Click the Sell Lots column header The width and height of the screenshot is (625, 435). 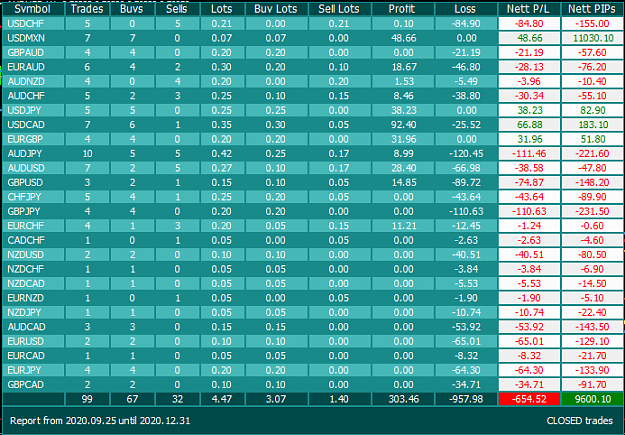point(339,9)
